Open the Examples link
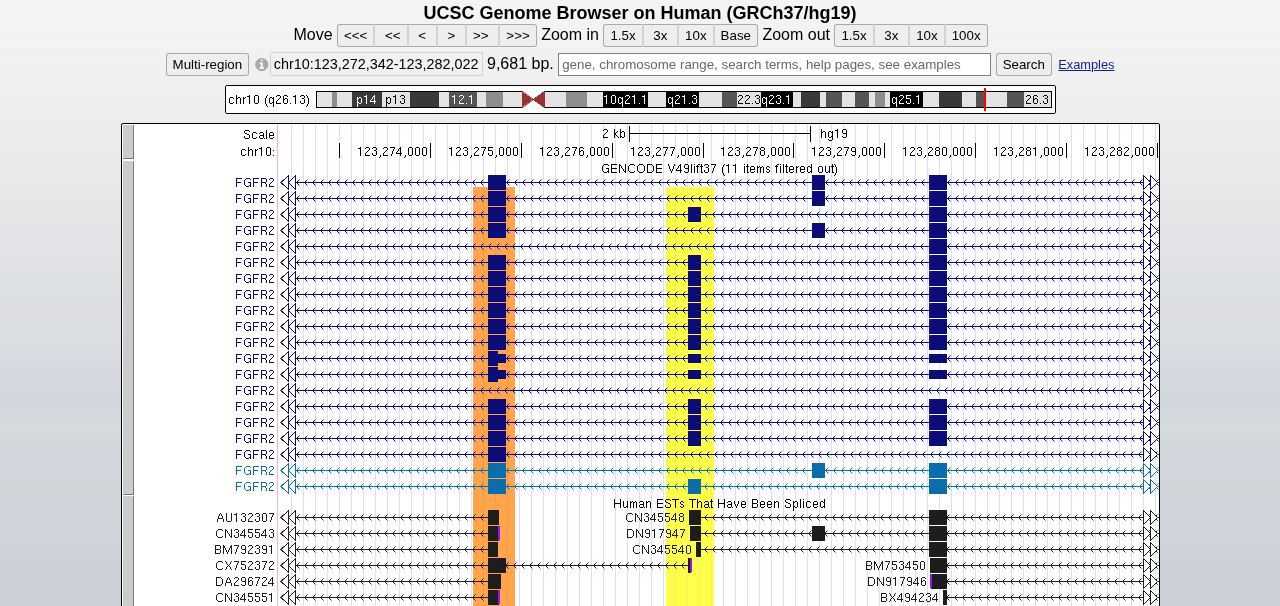 (x=1086, y=65)
